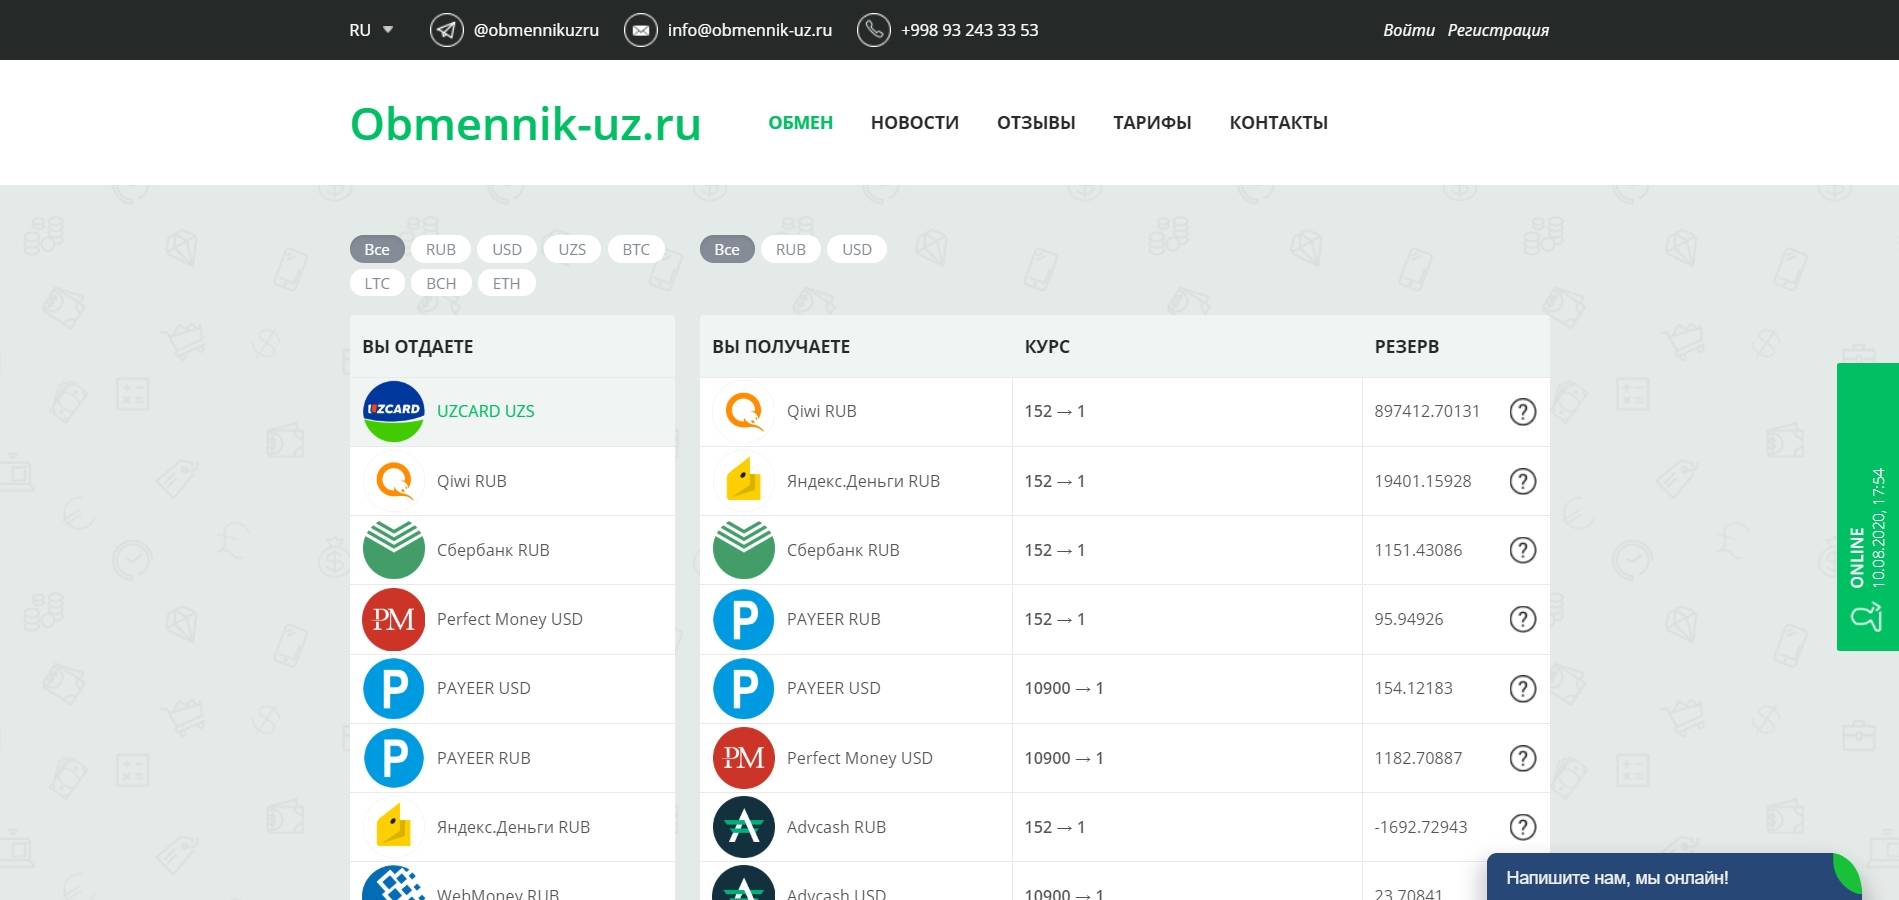The height and width of the screenshot is (900, 1899).
Task: Click Qiwi icon in receive column
Action: (x=744, y=411)
